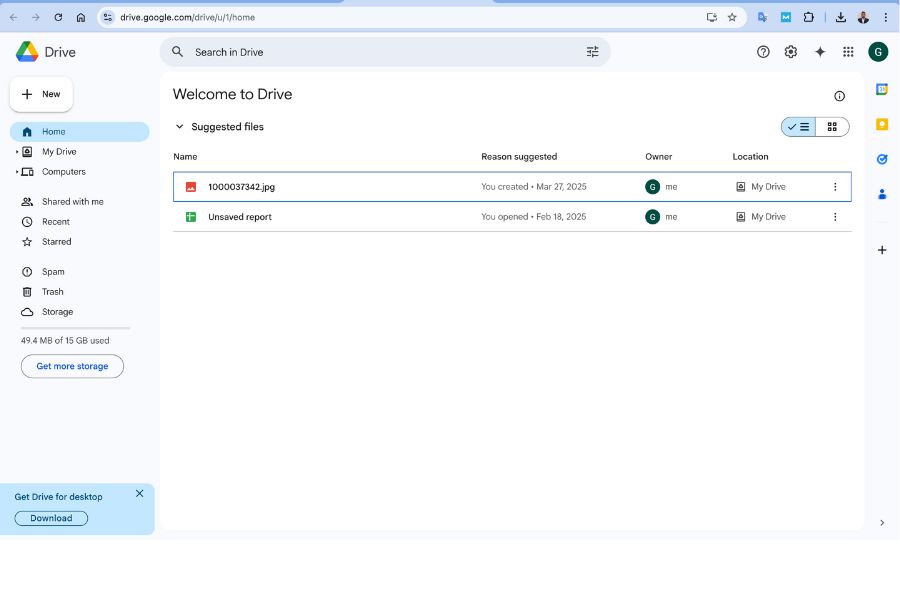
Task: Open Google Calendar side panel icon
Action: point(882,89)
